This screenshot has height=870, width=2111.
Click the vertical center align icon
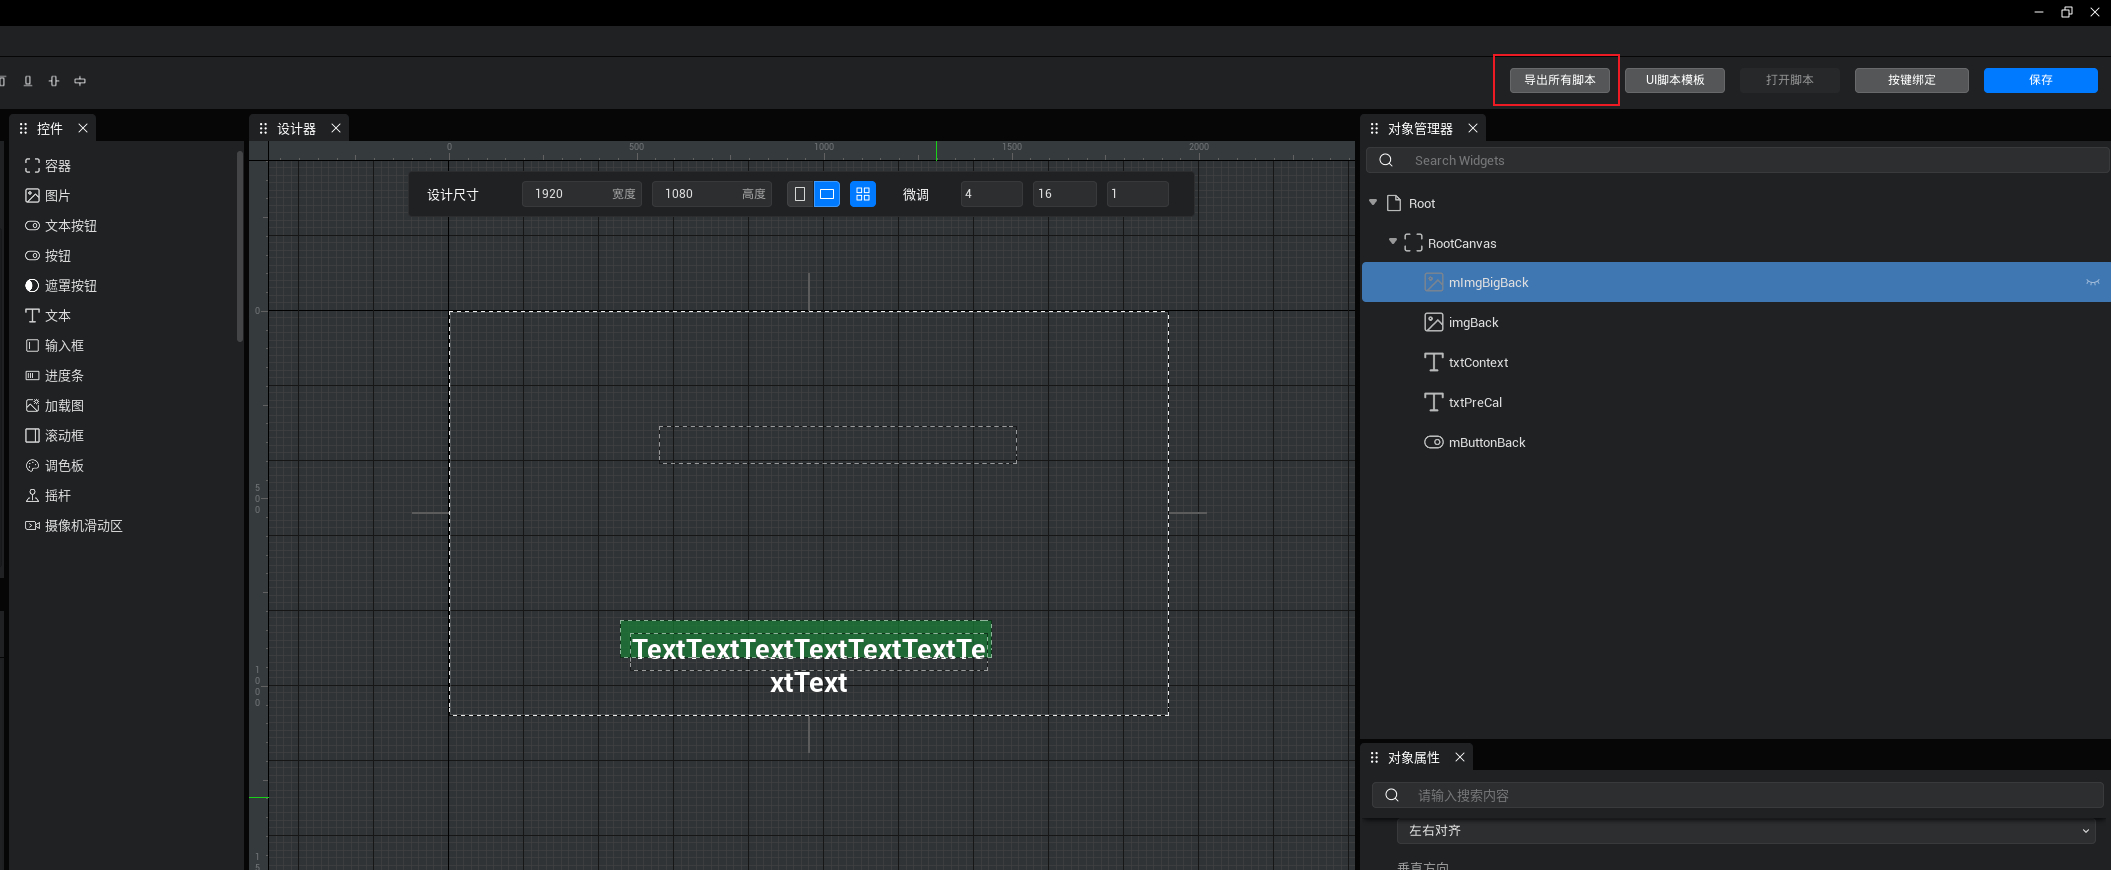click(54, 81)
